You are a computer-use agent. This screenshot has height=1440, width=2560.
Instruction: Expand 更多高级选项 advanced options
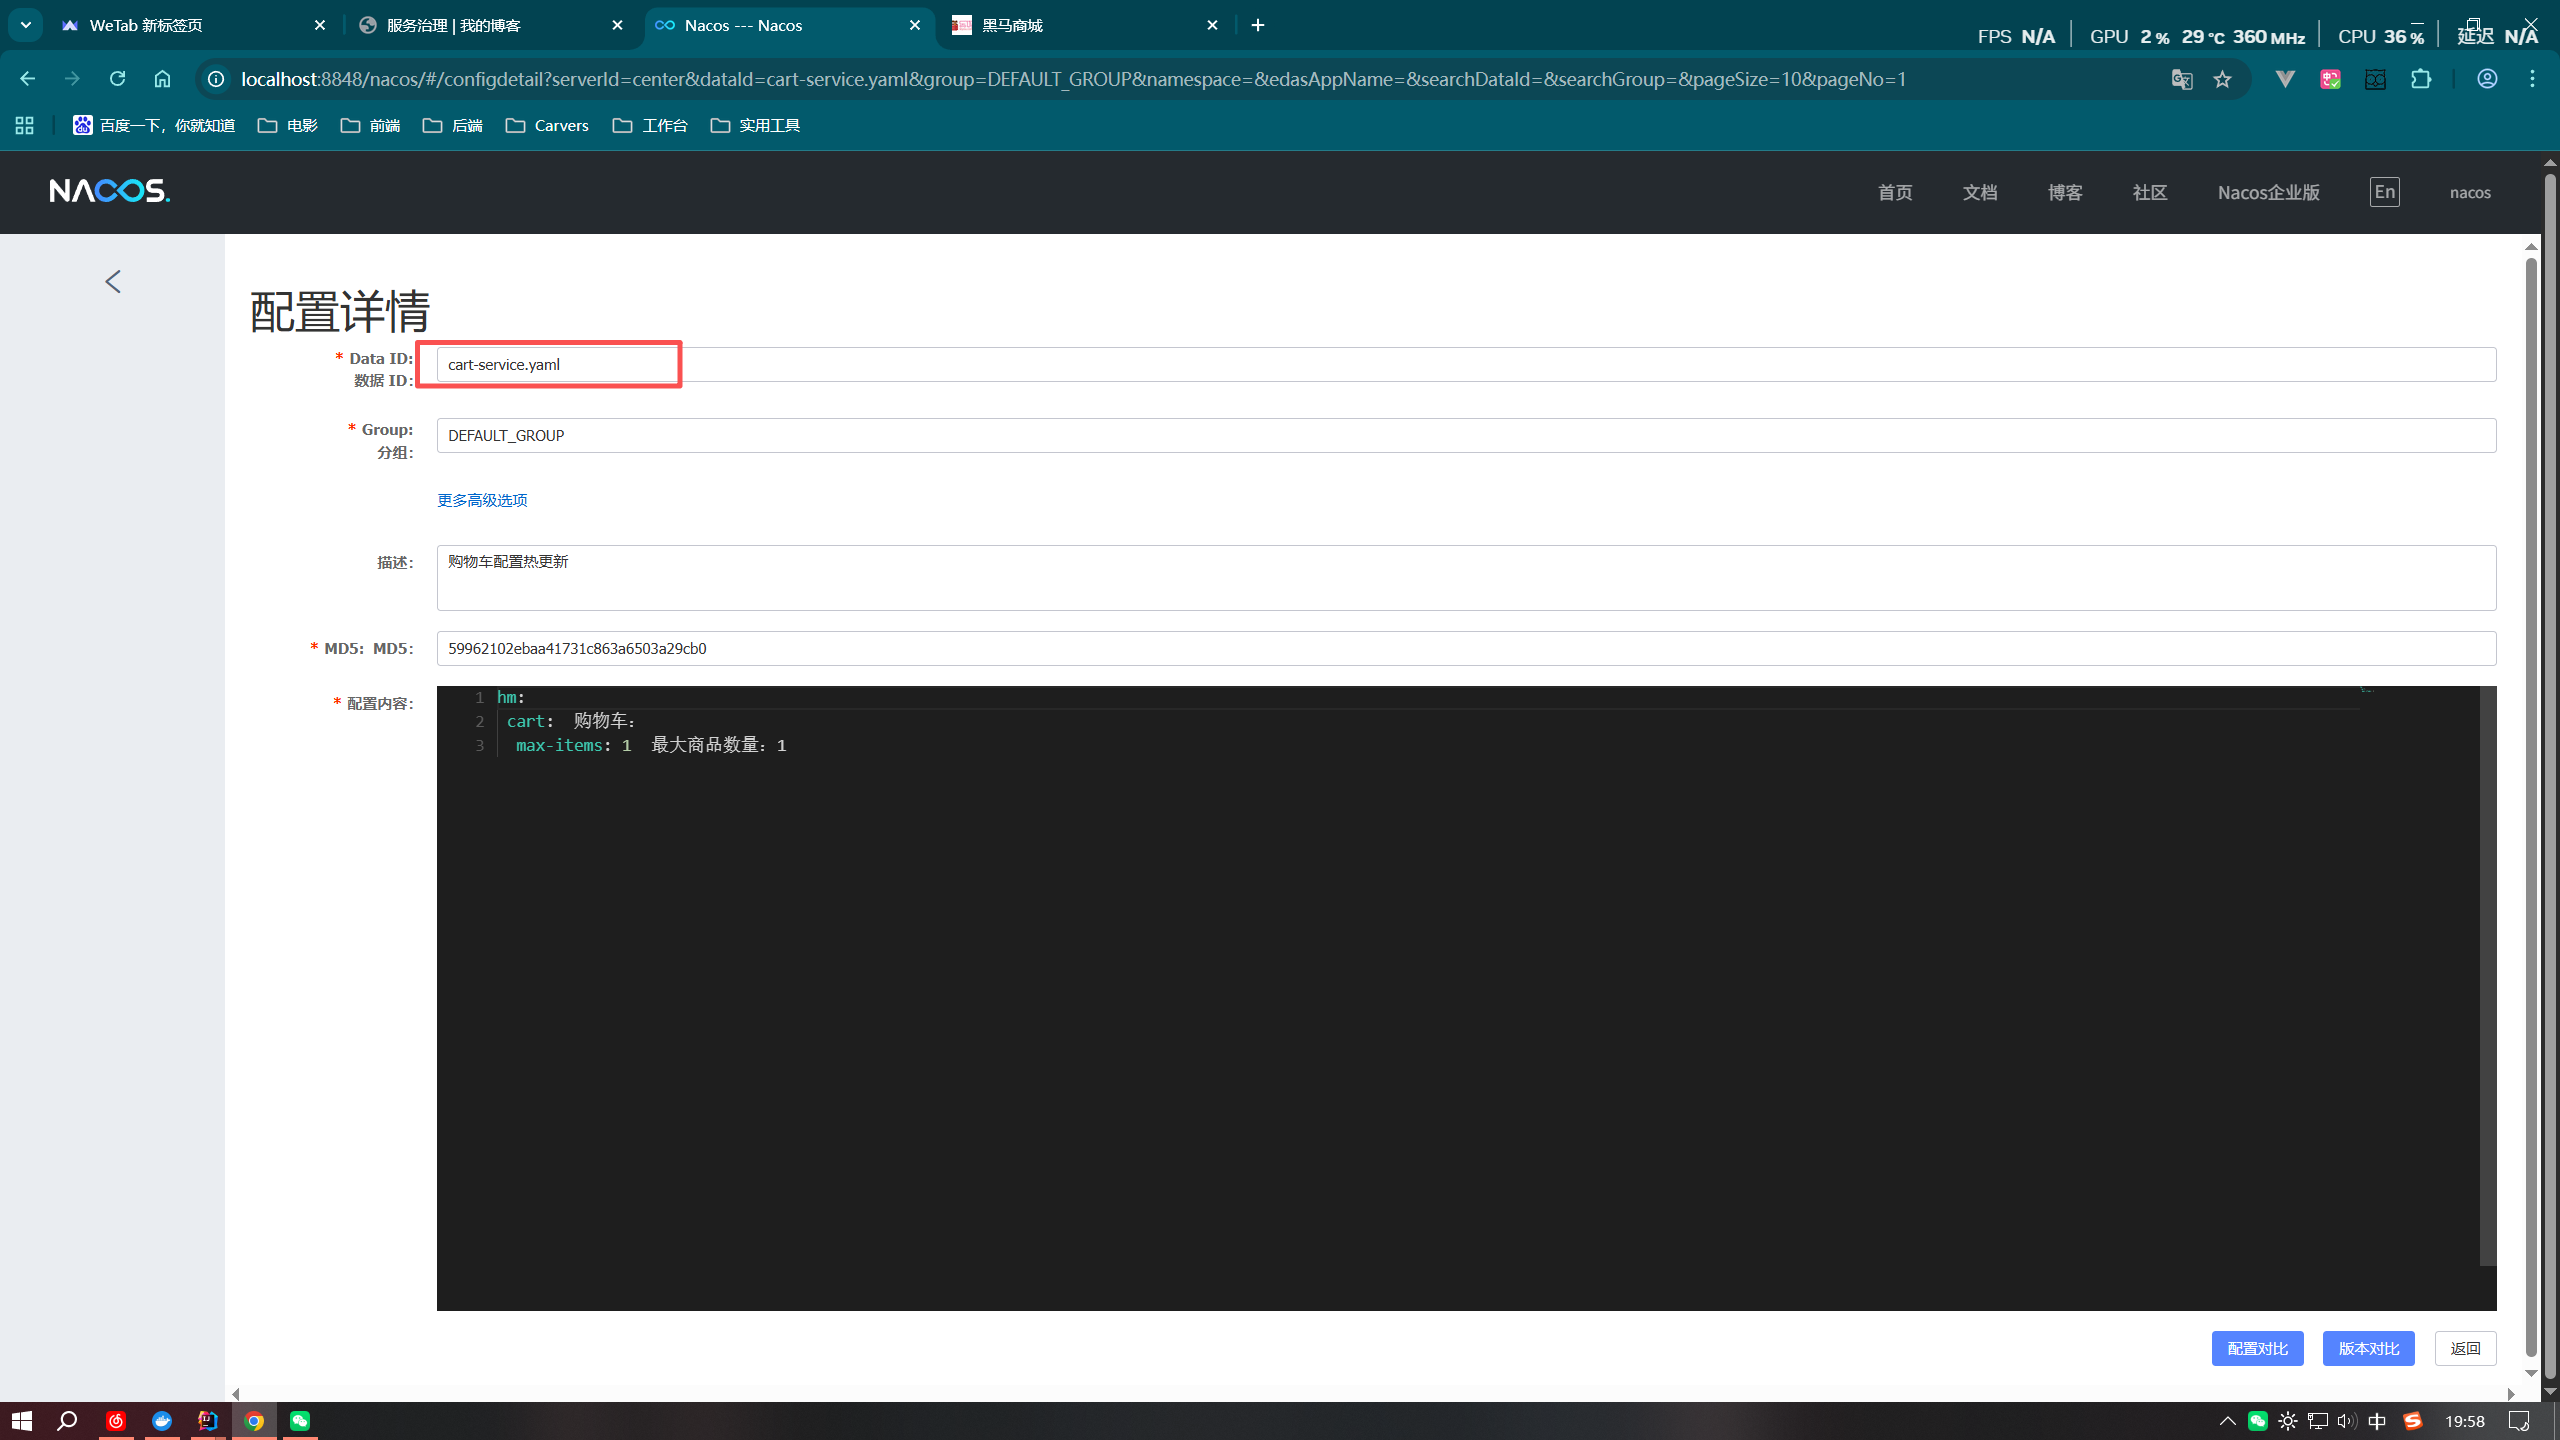click(x=482, y=500)
